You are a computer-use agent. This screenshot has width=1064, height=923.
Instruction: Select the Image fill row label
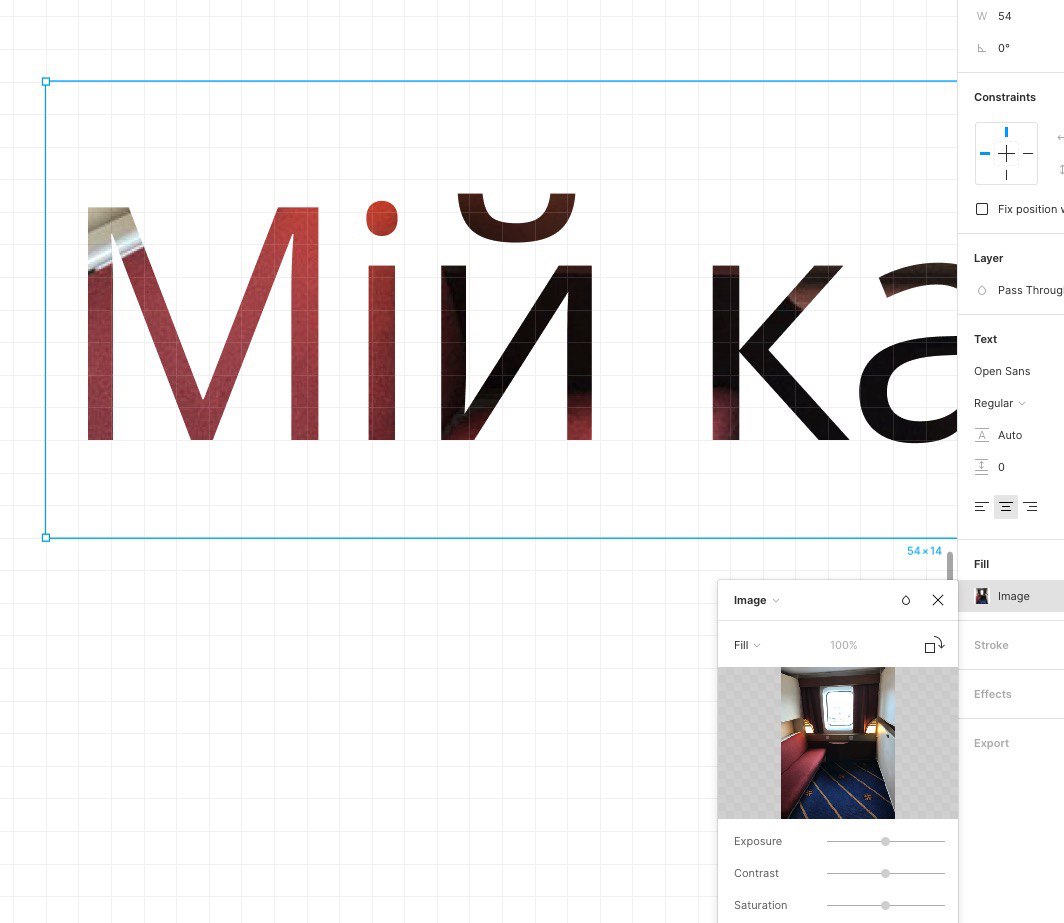pyautogui.click(x=1013, y=596)
